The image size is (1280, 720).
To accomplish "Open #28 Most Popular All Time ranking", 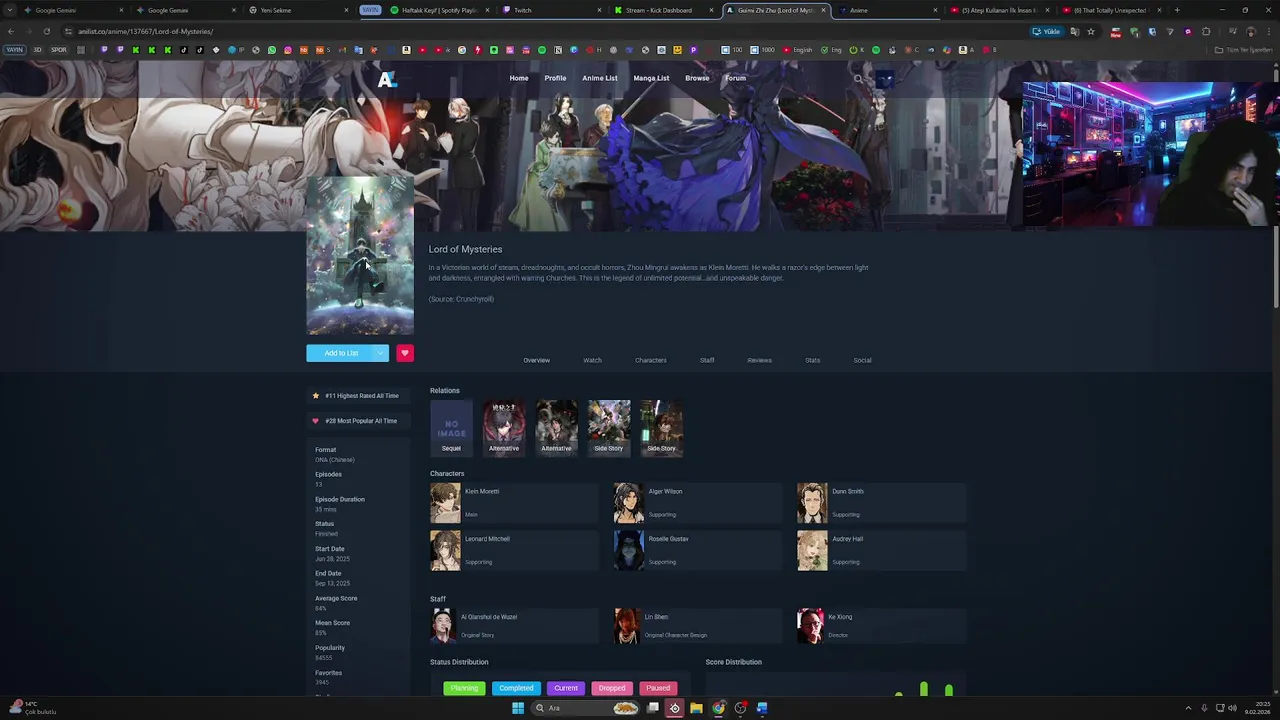I will coord(358,421).
